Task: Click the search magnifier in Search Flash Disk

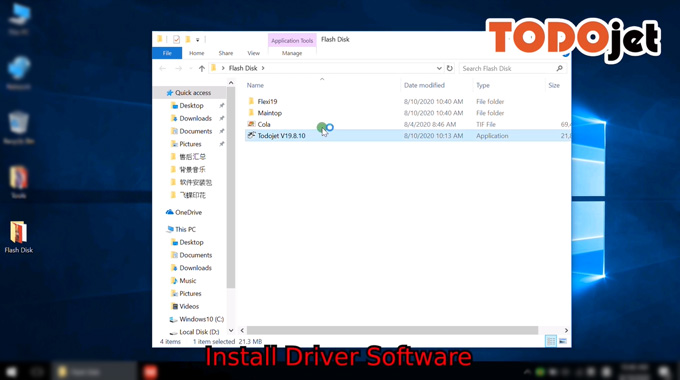Action: (559, 68)
